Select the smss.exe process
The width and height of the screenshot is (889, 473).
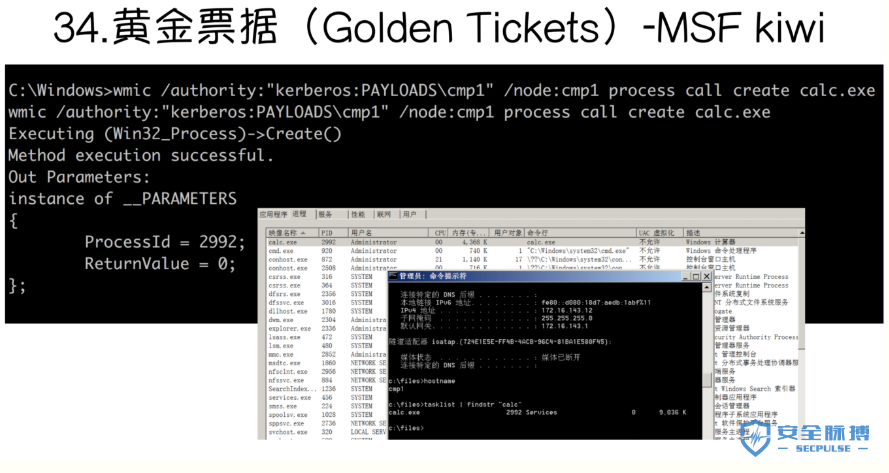click(327, 406)
